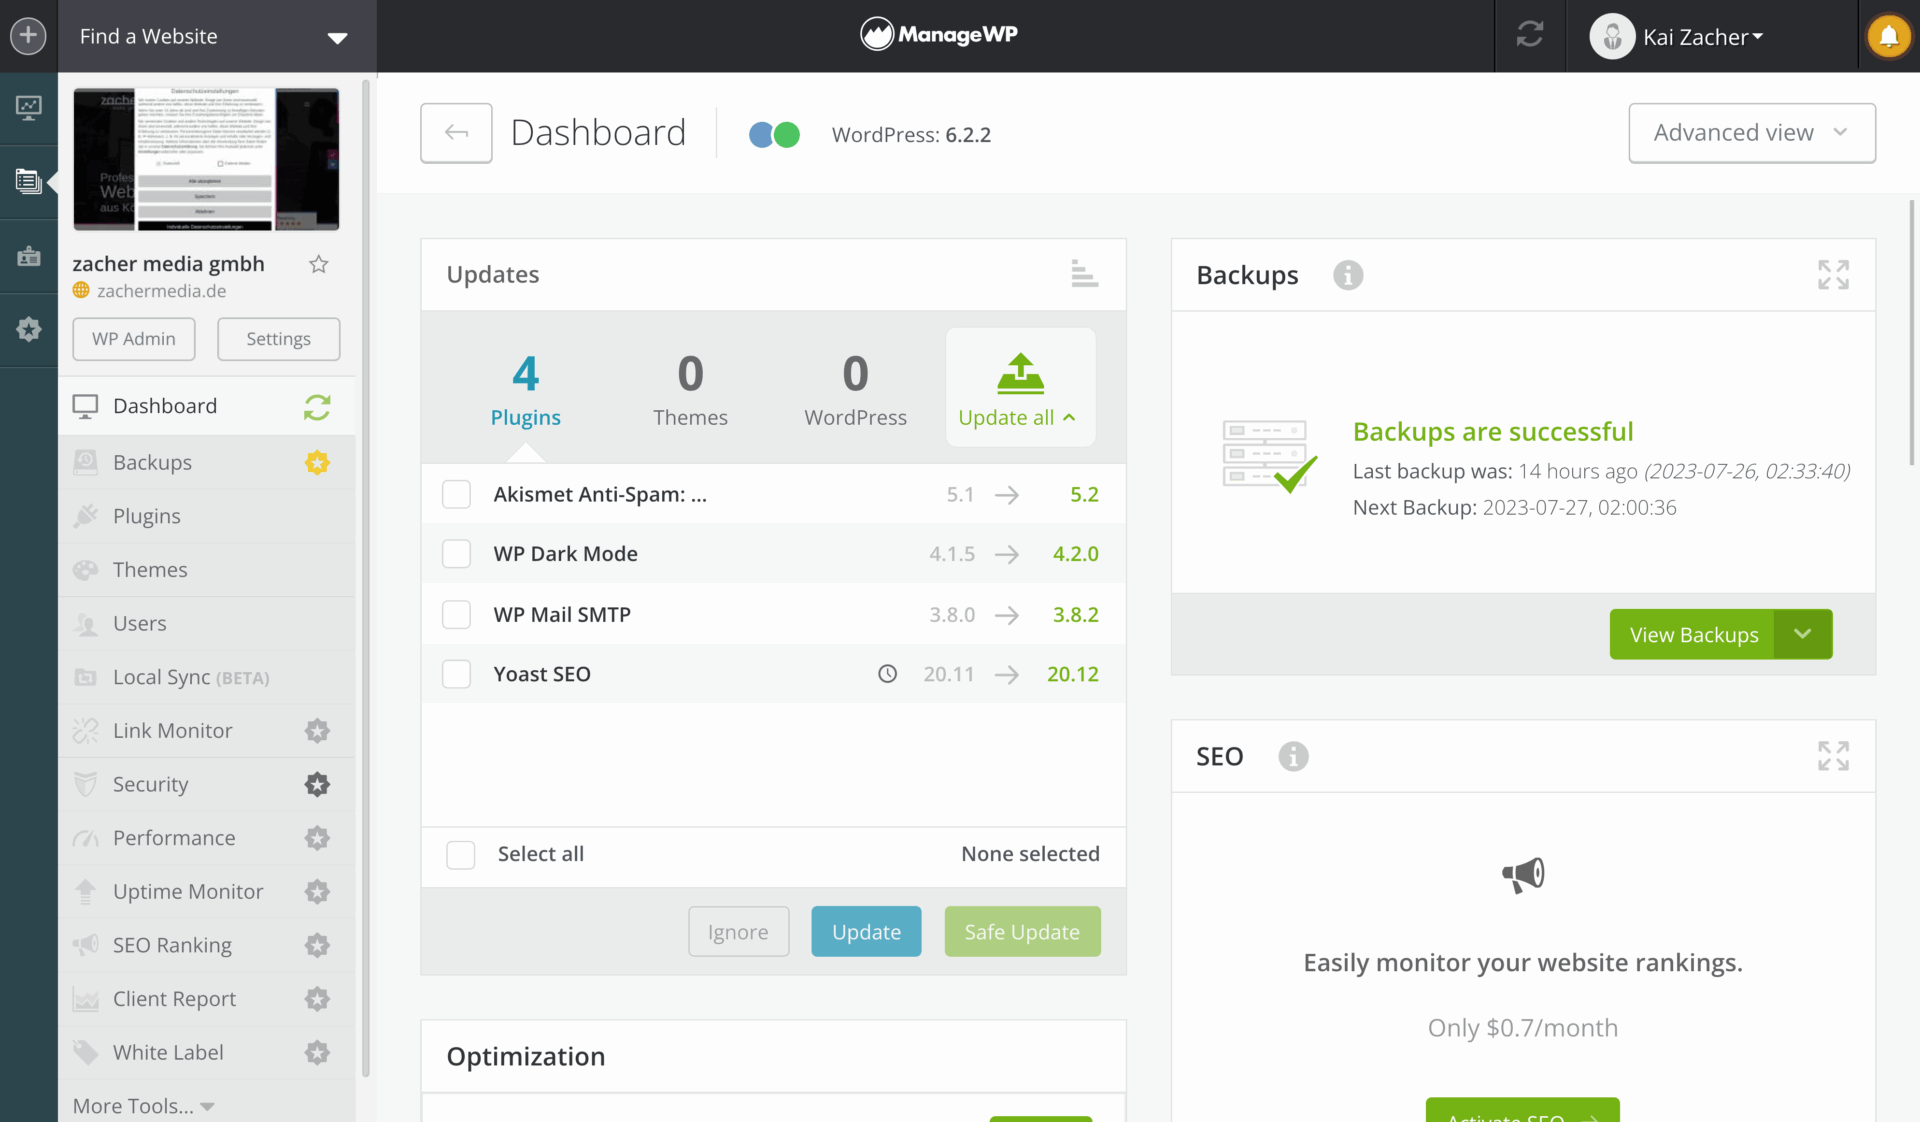
Task: Click the sync icon in the top bar
Action: (x=1529, y=35)
